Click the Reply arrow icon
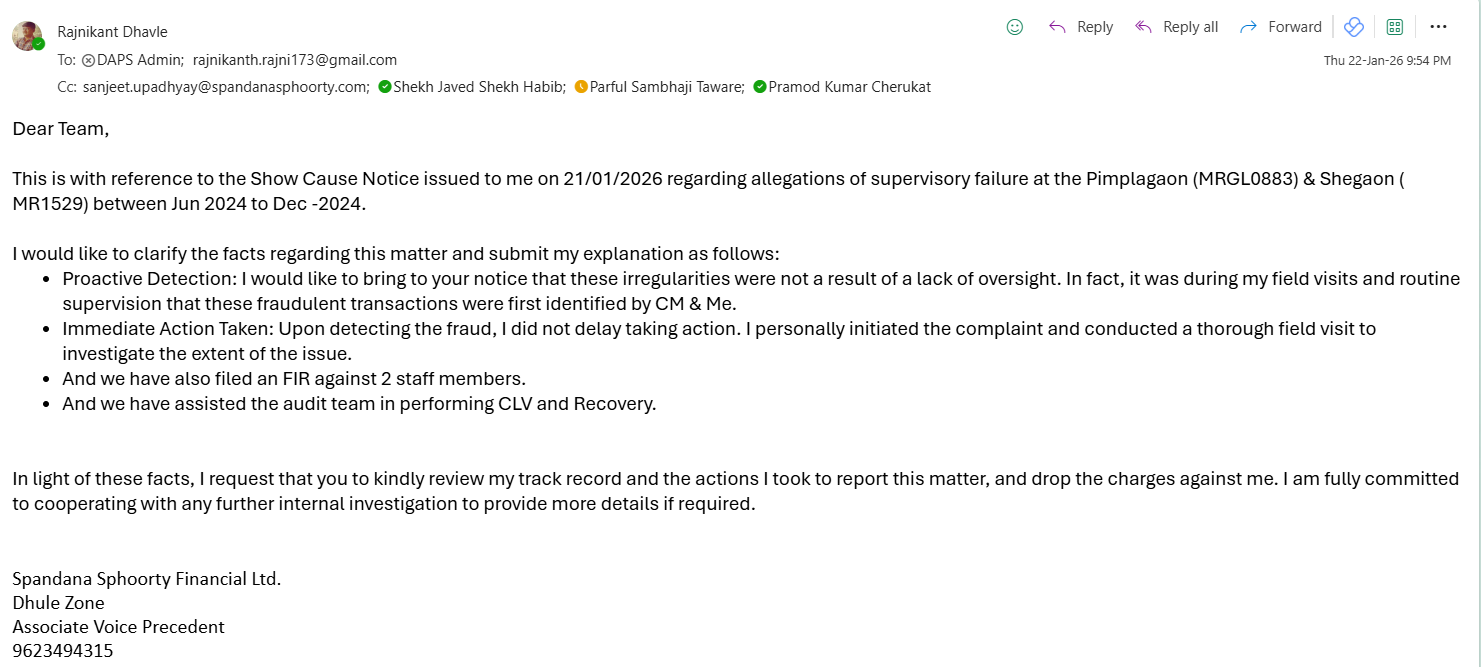Image resolution: width=1481 pixels, height=667 pixels. click(1057, 27)
